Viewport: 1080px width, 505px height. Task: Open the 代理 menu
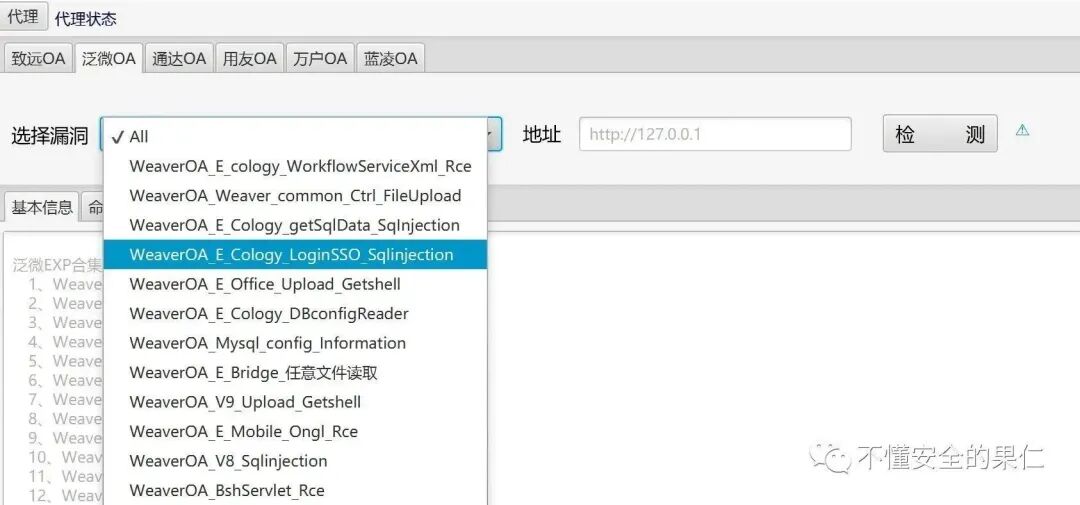click(23, 17)
